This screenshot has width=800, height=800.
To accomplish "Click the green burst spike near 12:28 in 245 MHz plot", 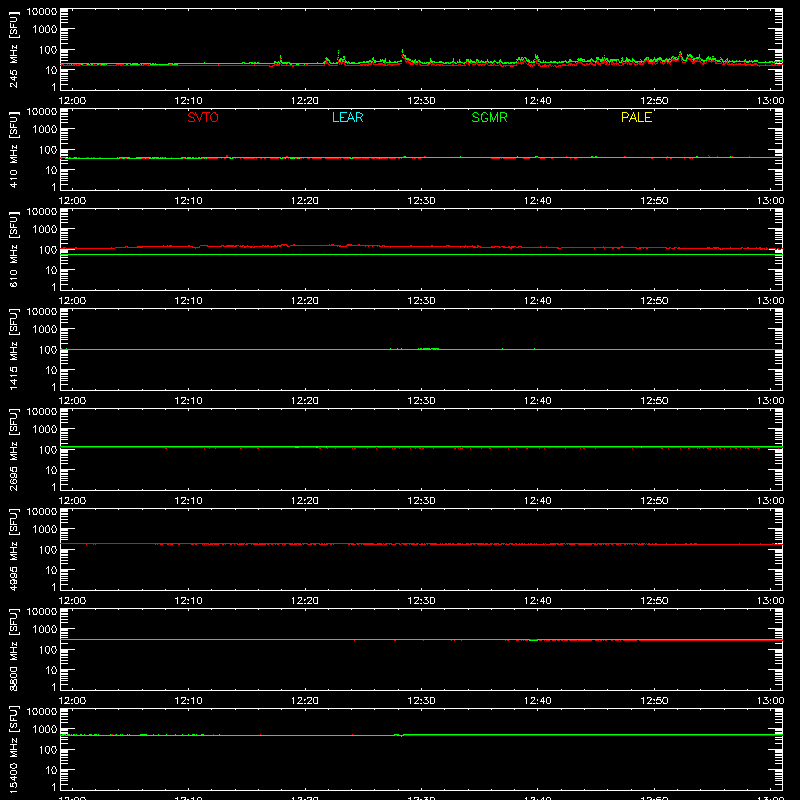I will pyautogui.click(x=403, y=53).
